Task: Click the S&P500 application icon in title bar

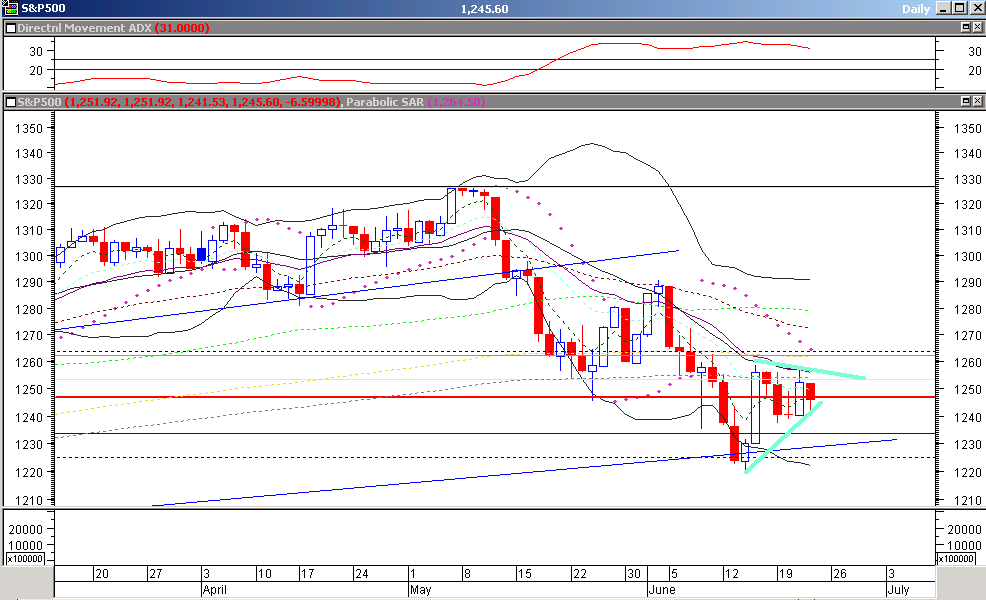Action: (x=12, y=8)
